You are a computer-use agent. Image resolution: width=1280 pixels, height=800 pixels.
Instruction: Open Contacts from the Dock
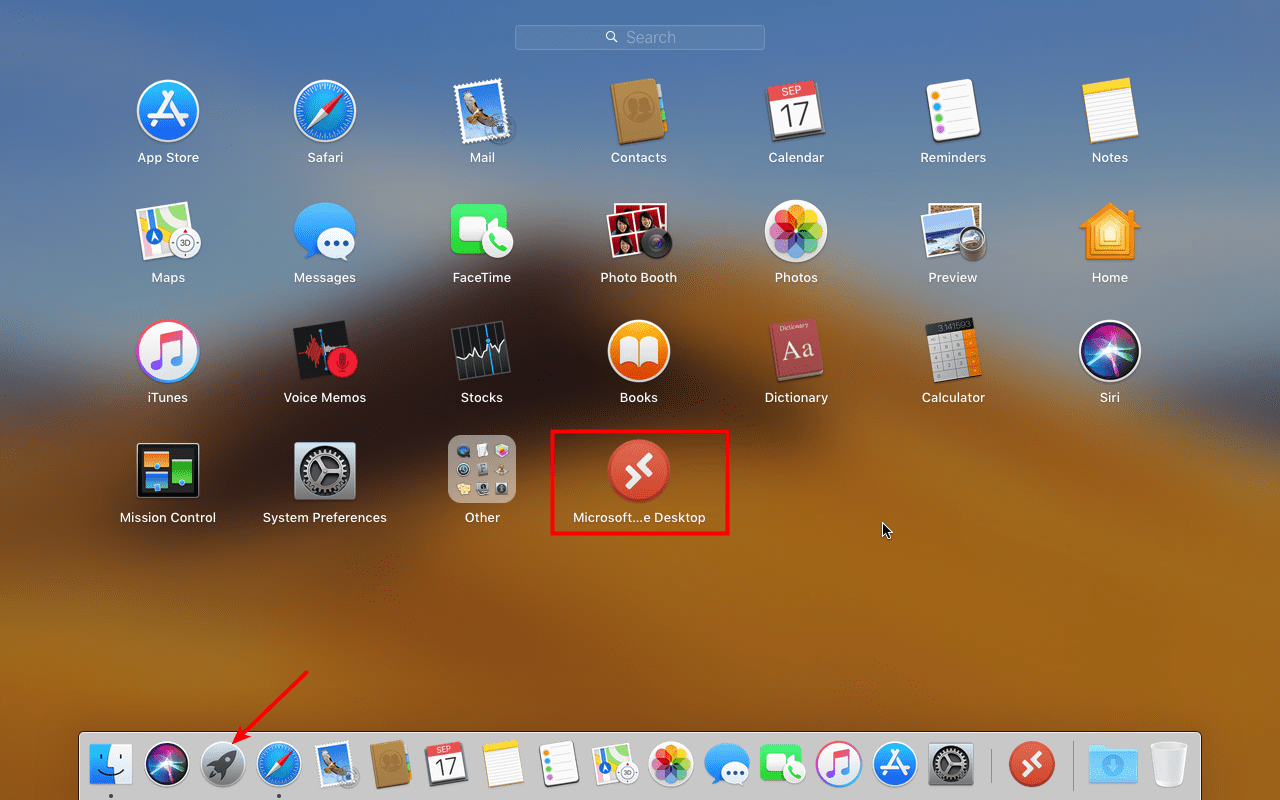pos(391,766)
